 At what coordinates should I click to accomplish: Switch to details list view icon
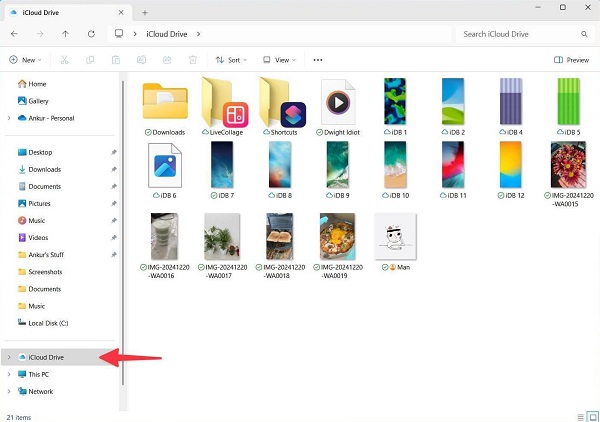point(580,417)
